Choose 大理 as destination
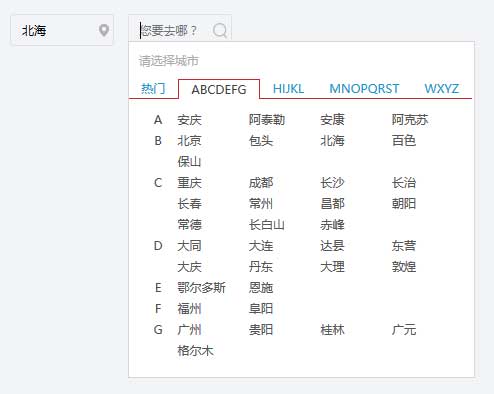This screenshot has width=494, height=394. (x=332, y=267)
